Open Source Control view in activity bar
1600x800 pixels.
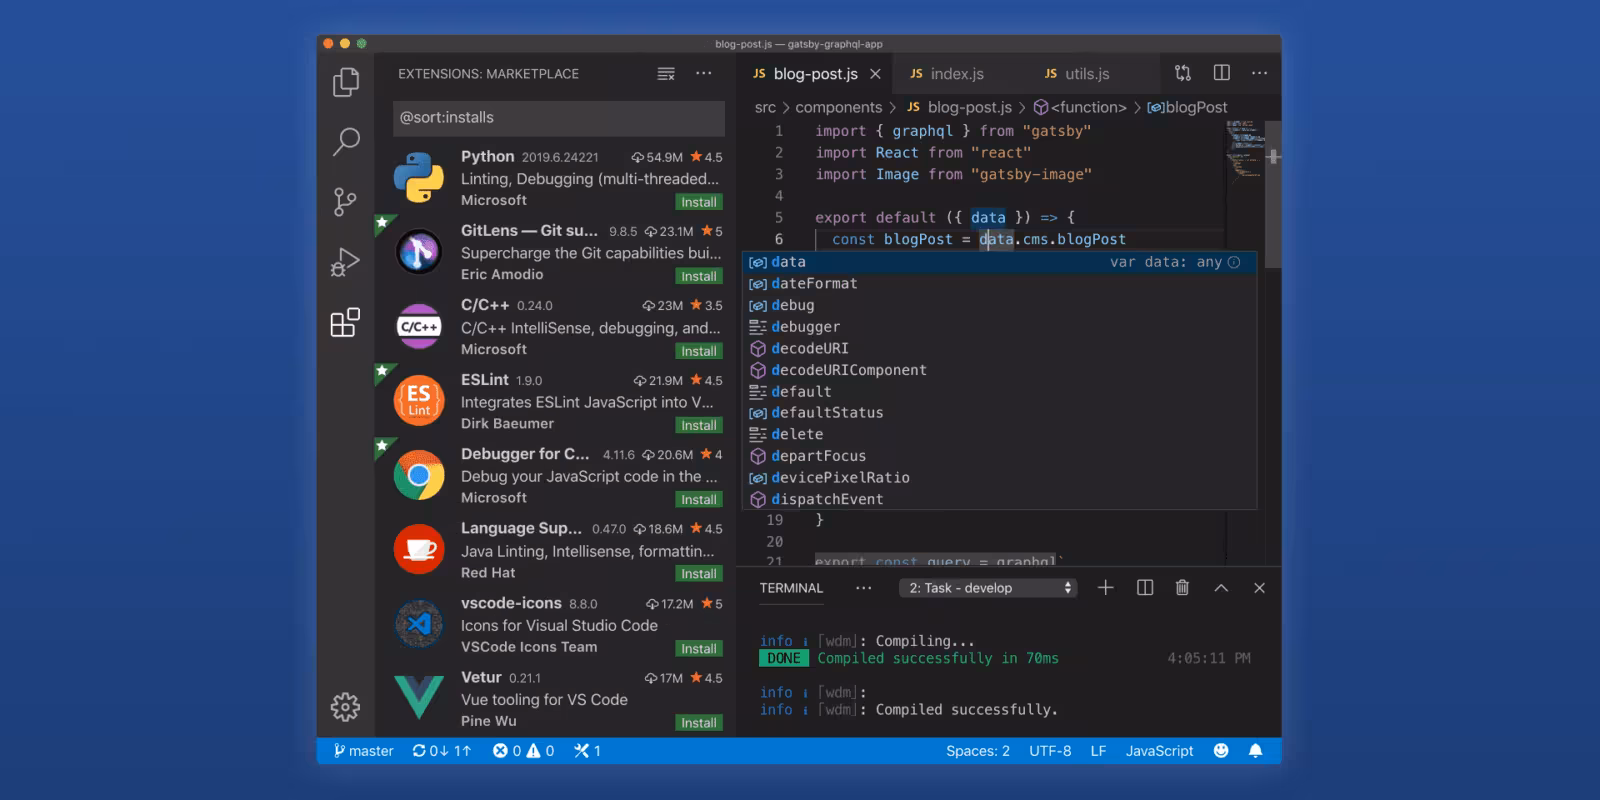tap(345, 202)
